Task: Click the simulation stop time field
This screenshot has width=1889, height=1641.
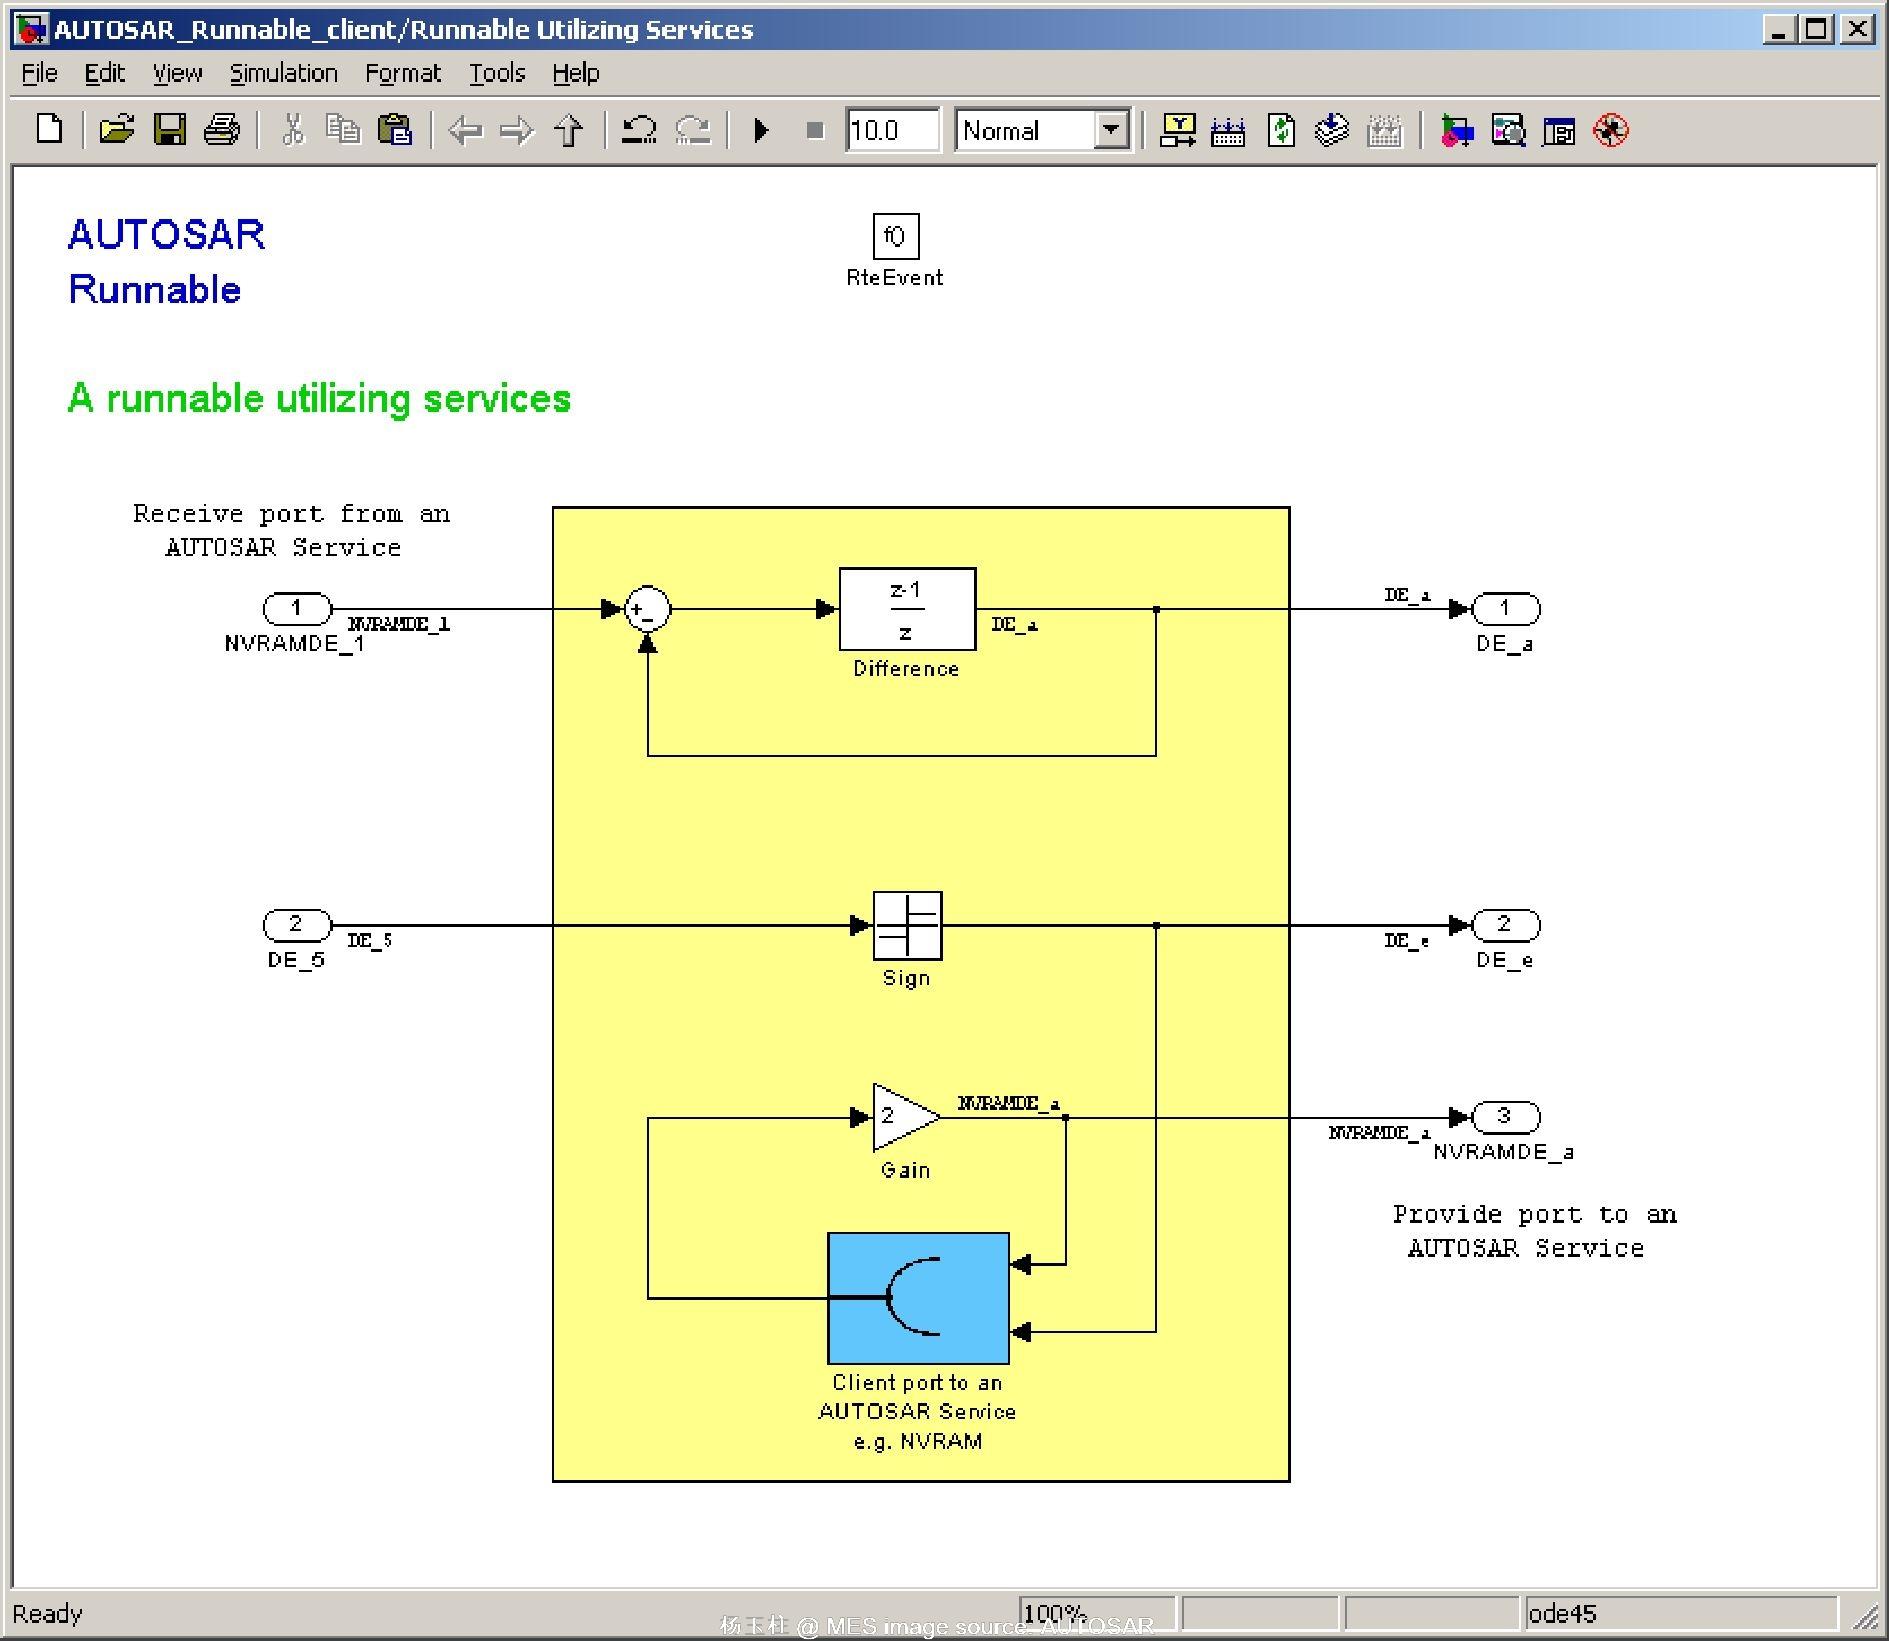Action: pyautogui.click(x=893, y=130)
